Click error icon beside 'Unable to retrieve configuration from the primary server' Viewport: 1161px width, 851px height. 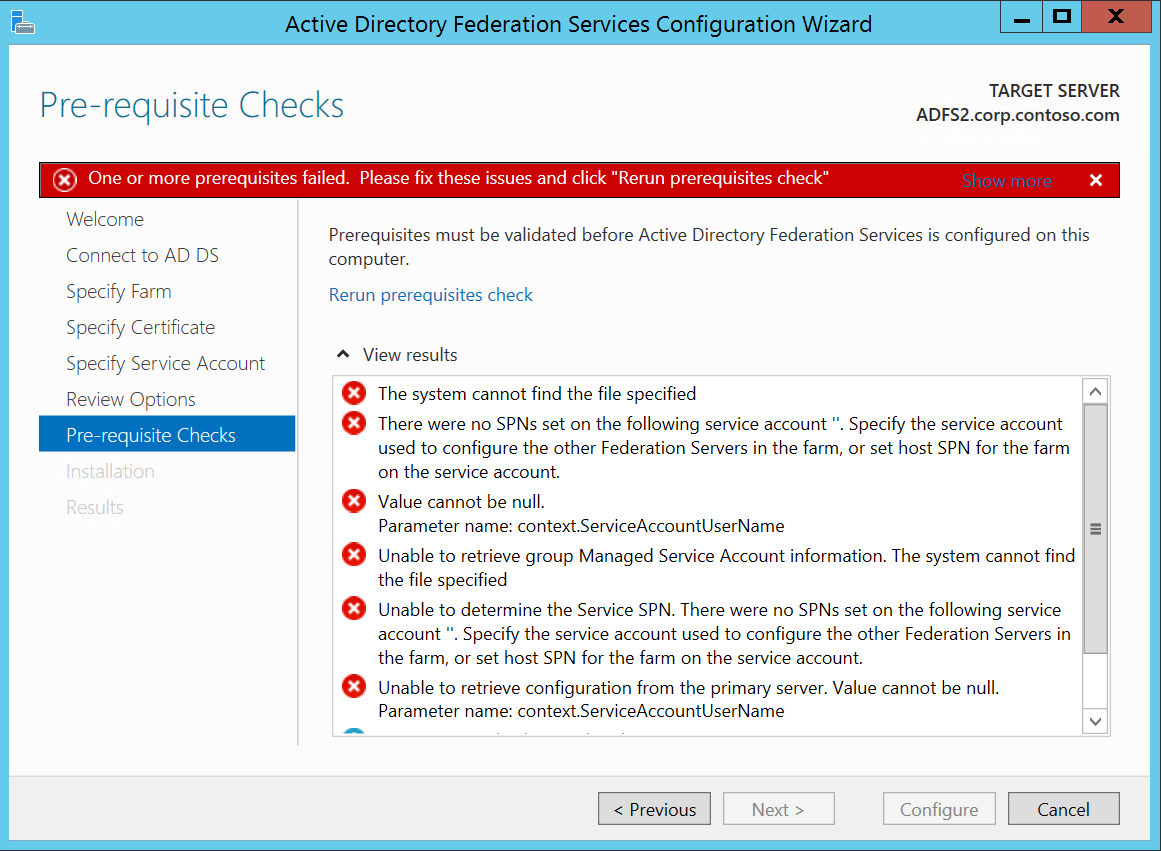pos(354,686)
